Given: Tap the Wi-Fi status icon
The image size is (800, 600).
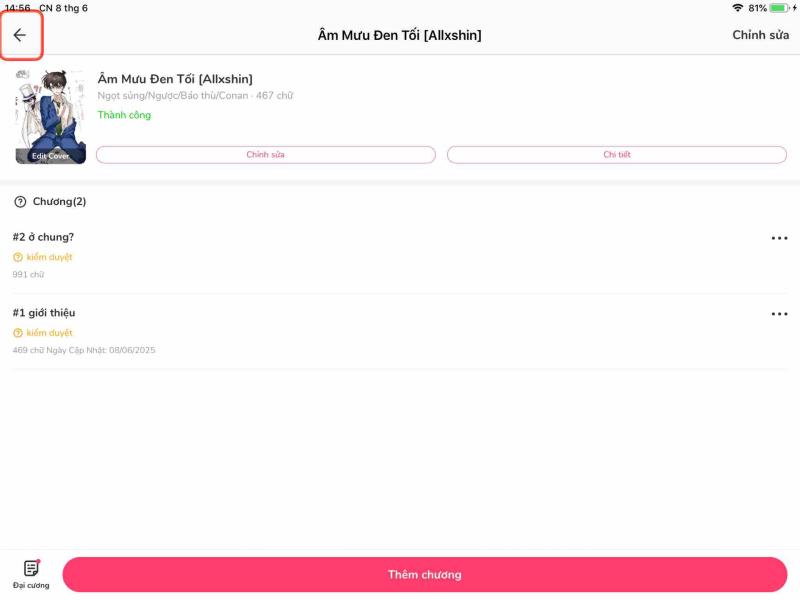Looking at the screenshot, I should 737,8.
